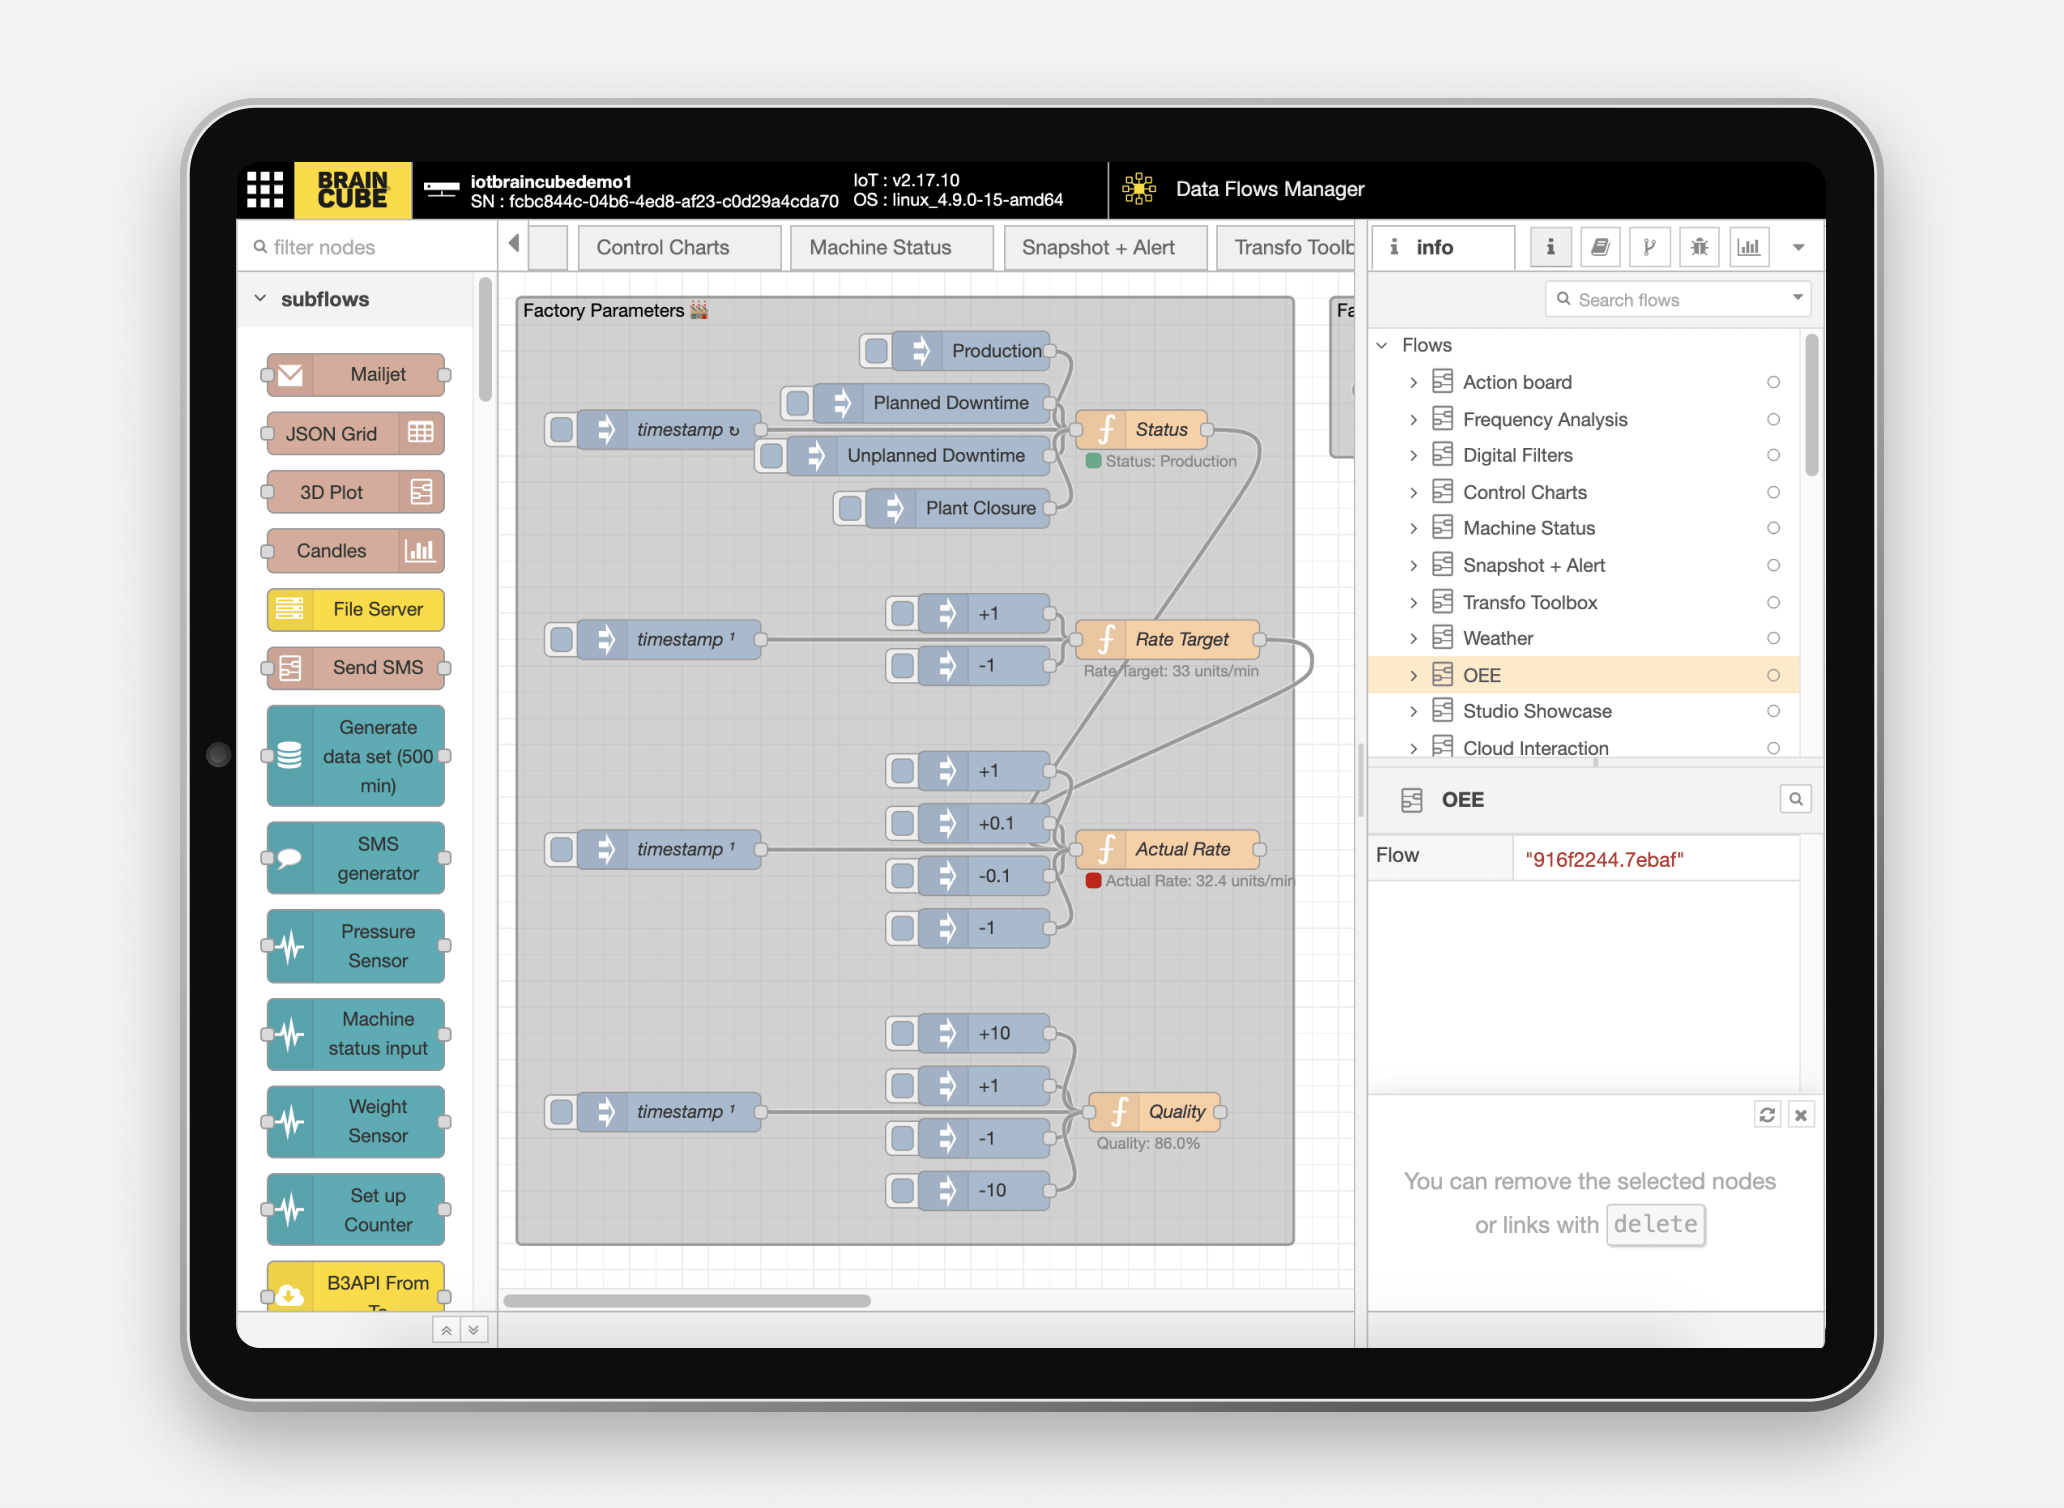Image resolution: width=2064 pixels, height=1508 pixels.
Task: Switch to the Machine Status tab
Action: point(880,247)
